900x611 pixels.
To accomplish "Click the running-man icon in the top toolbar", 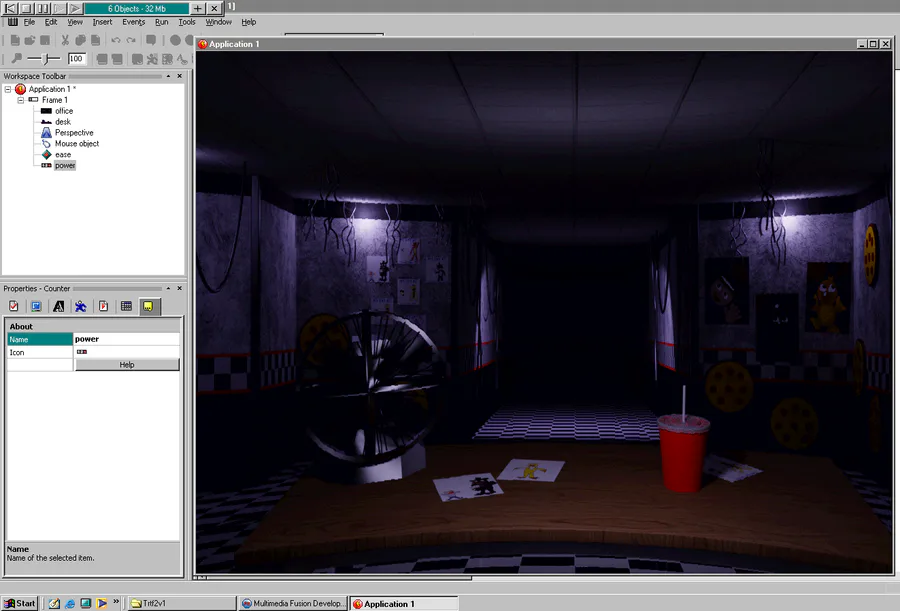I will tap(152, 59).
